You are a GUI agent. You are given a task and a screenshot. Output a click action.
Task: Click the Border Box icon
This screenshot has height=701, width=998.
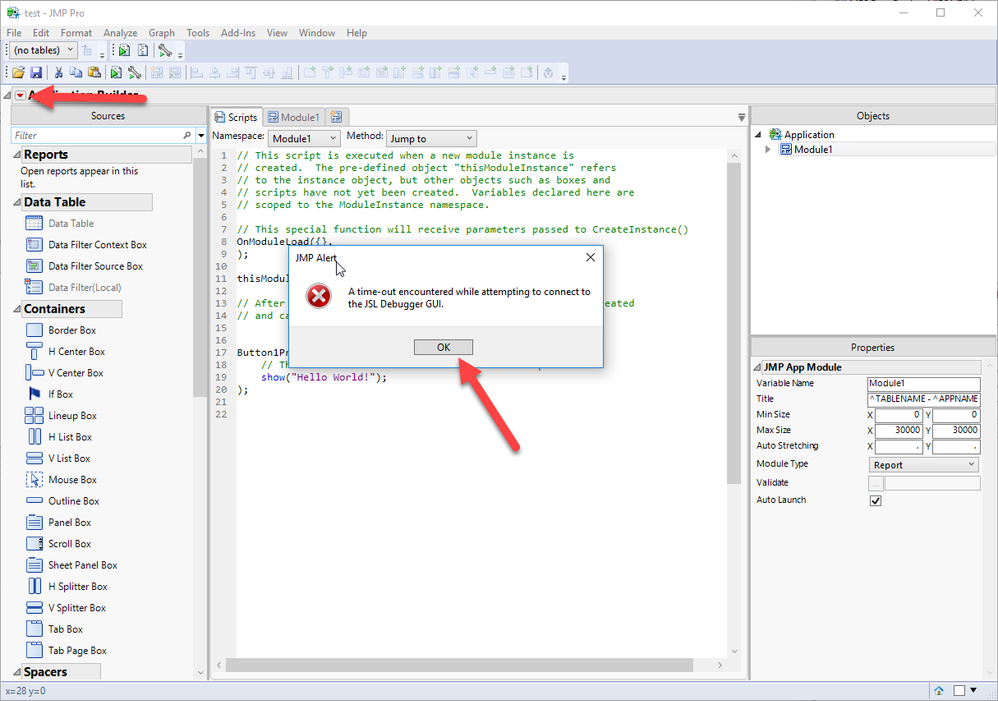pyautogui.click(x=34, y=330)
